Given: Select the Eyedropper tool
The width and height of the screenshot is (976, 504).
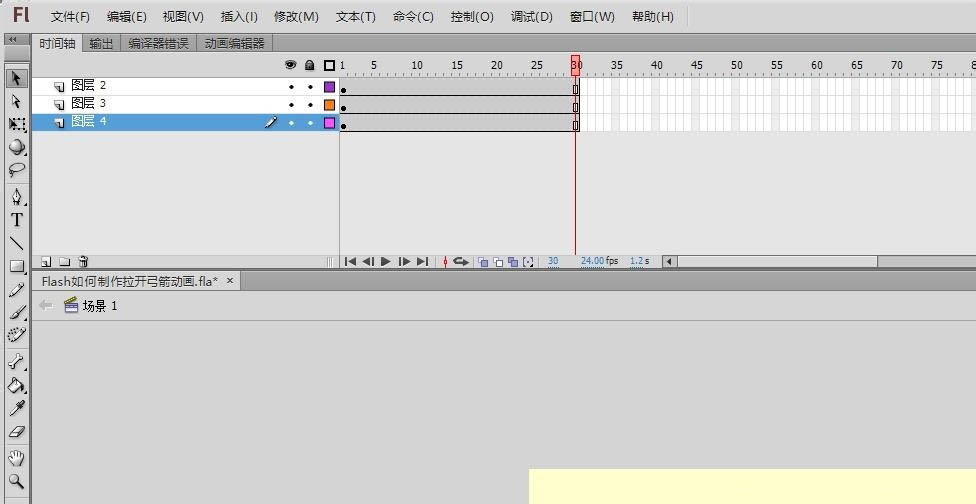Looking at the screenshot, I should [16, 408].
